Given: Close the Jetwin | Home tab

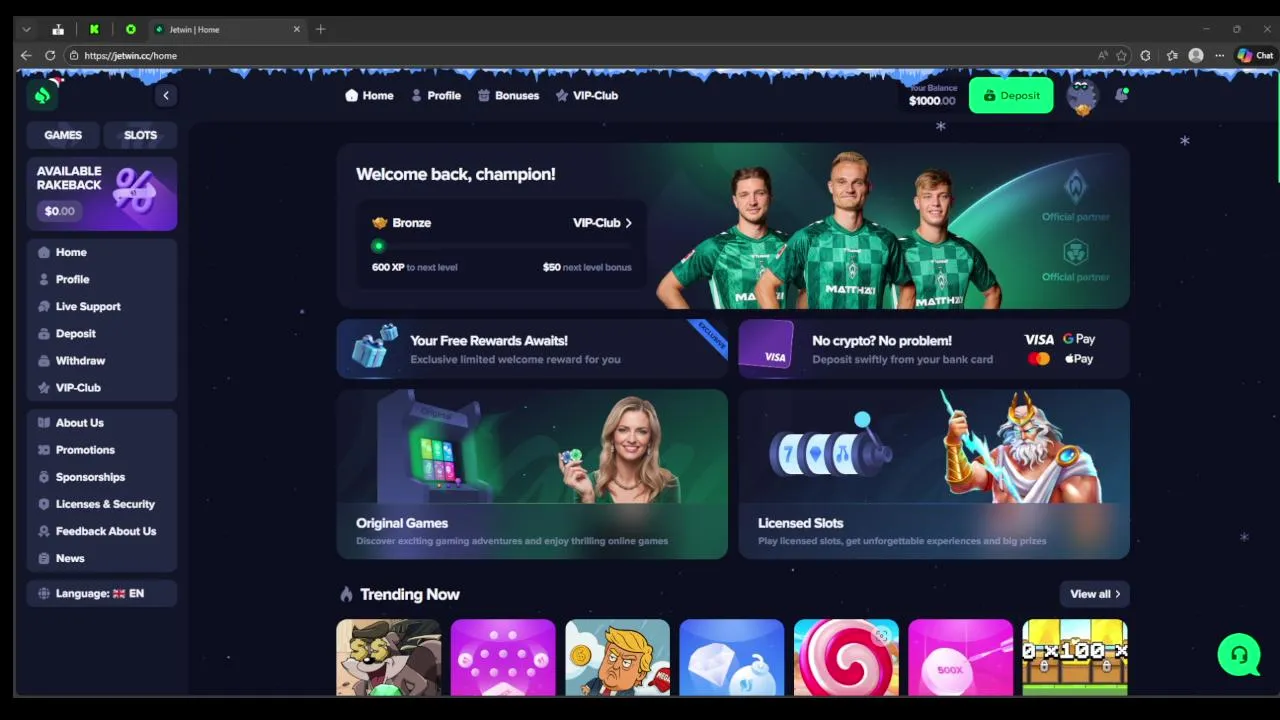Looking at the screenshot, I should pos(296,29).
